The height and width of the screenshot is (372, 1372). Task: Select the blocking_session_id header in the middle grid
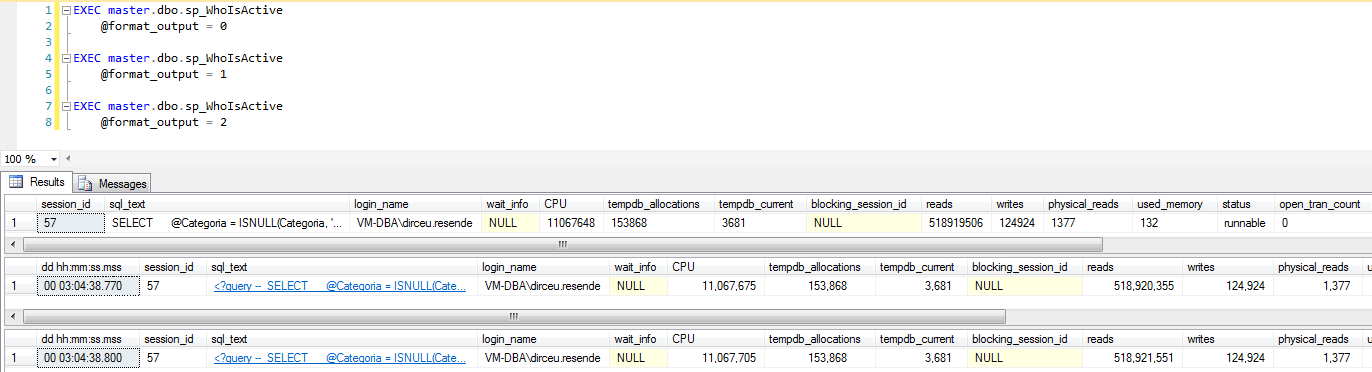click(1026, 267)
